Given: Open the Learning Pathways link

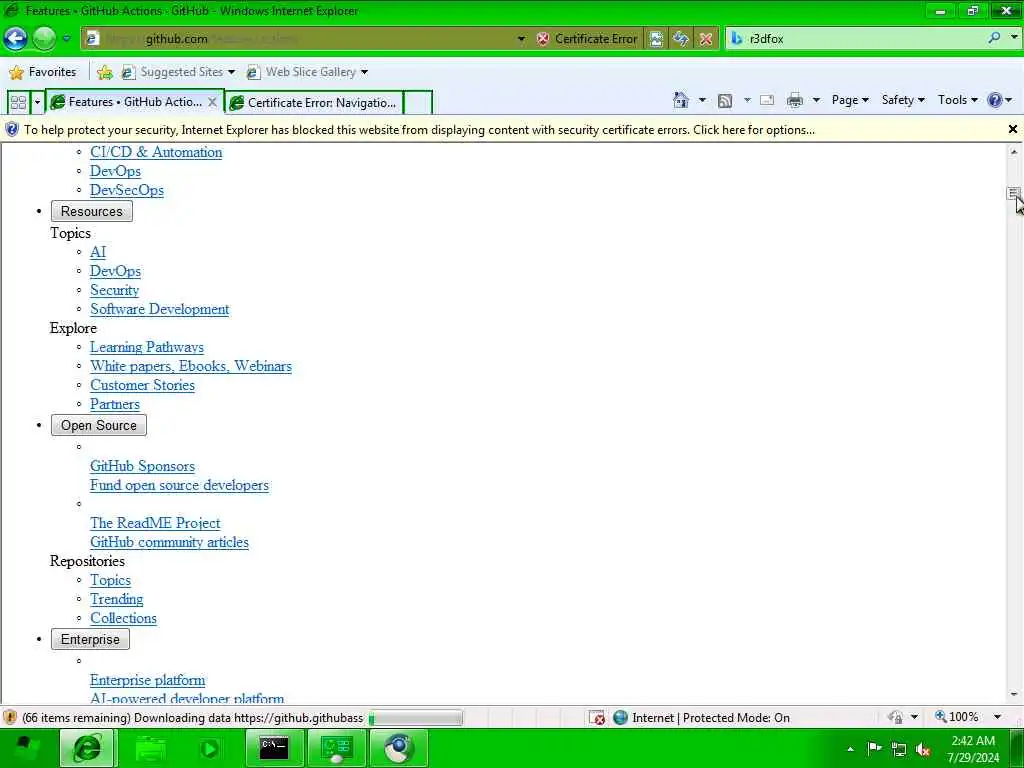Looking at the screenshot, I should click(x=147, y=347).
